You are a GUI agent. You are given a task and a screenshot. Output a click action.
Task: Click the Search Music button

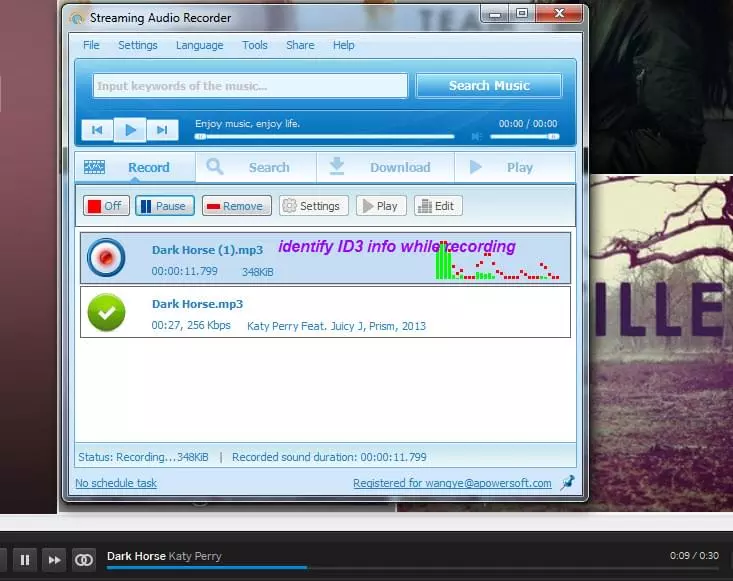[489, 86]
